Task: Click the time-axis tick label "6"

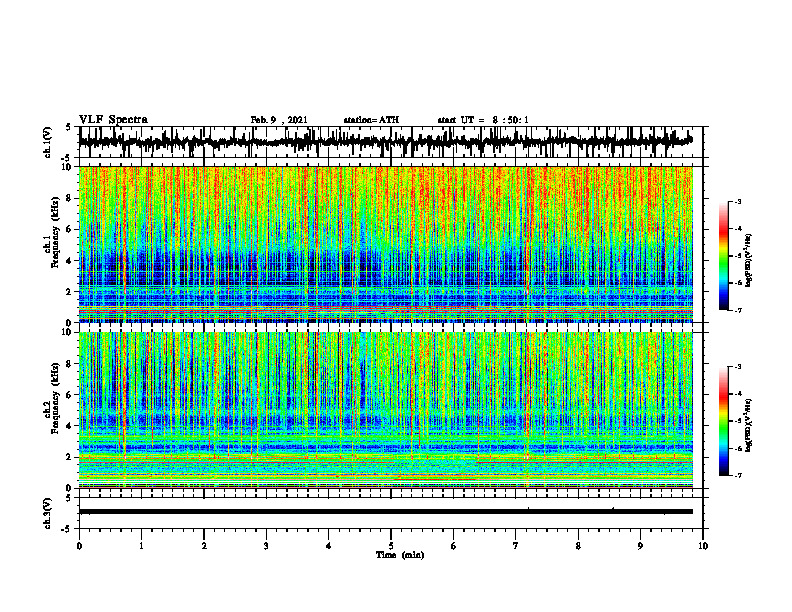Action: click(454, 546)
